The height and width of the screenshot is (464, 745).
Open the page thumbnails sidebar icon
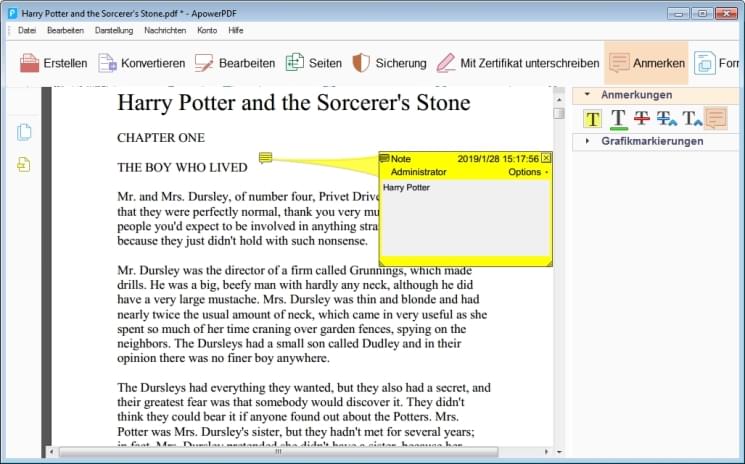coord(24,133)
